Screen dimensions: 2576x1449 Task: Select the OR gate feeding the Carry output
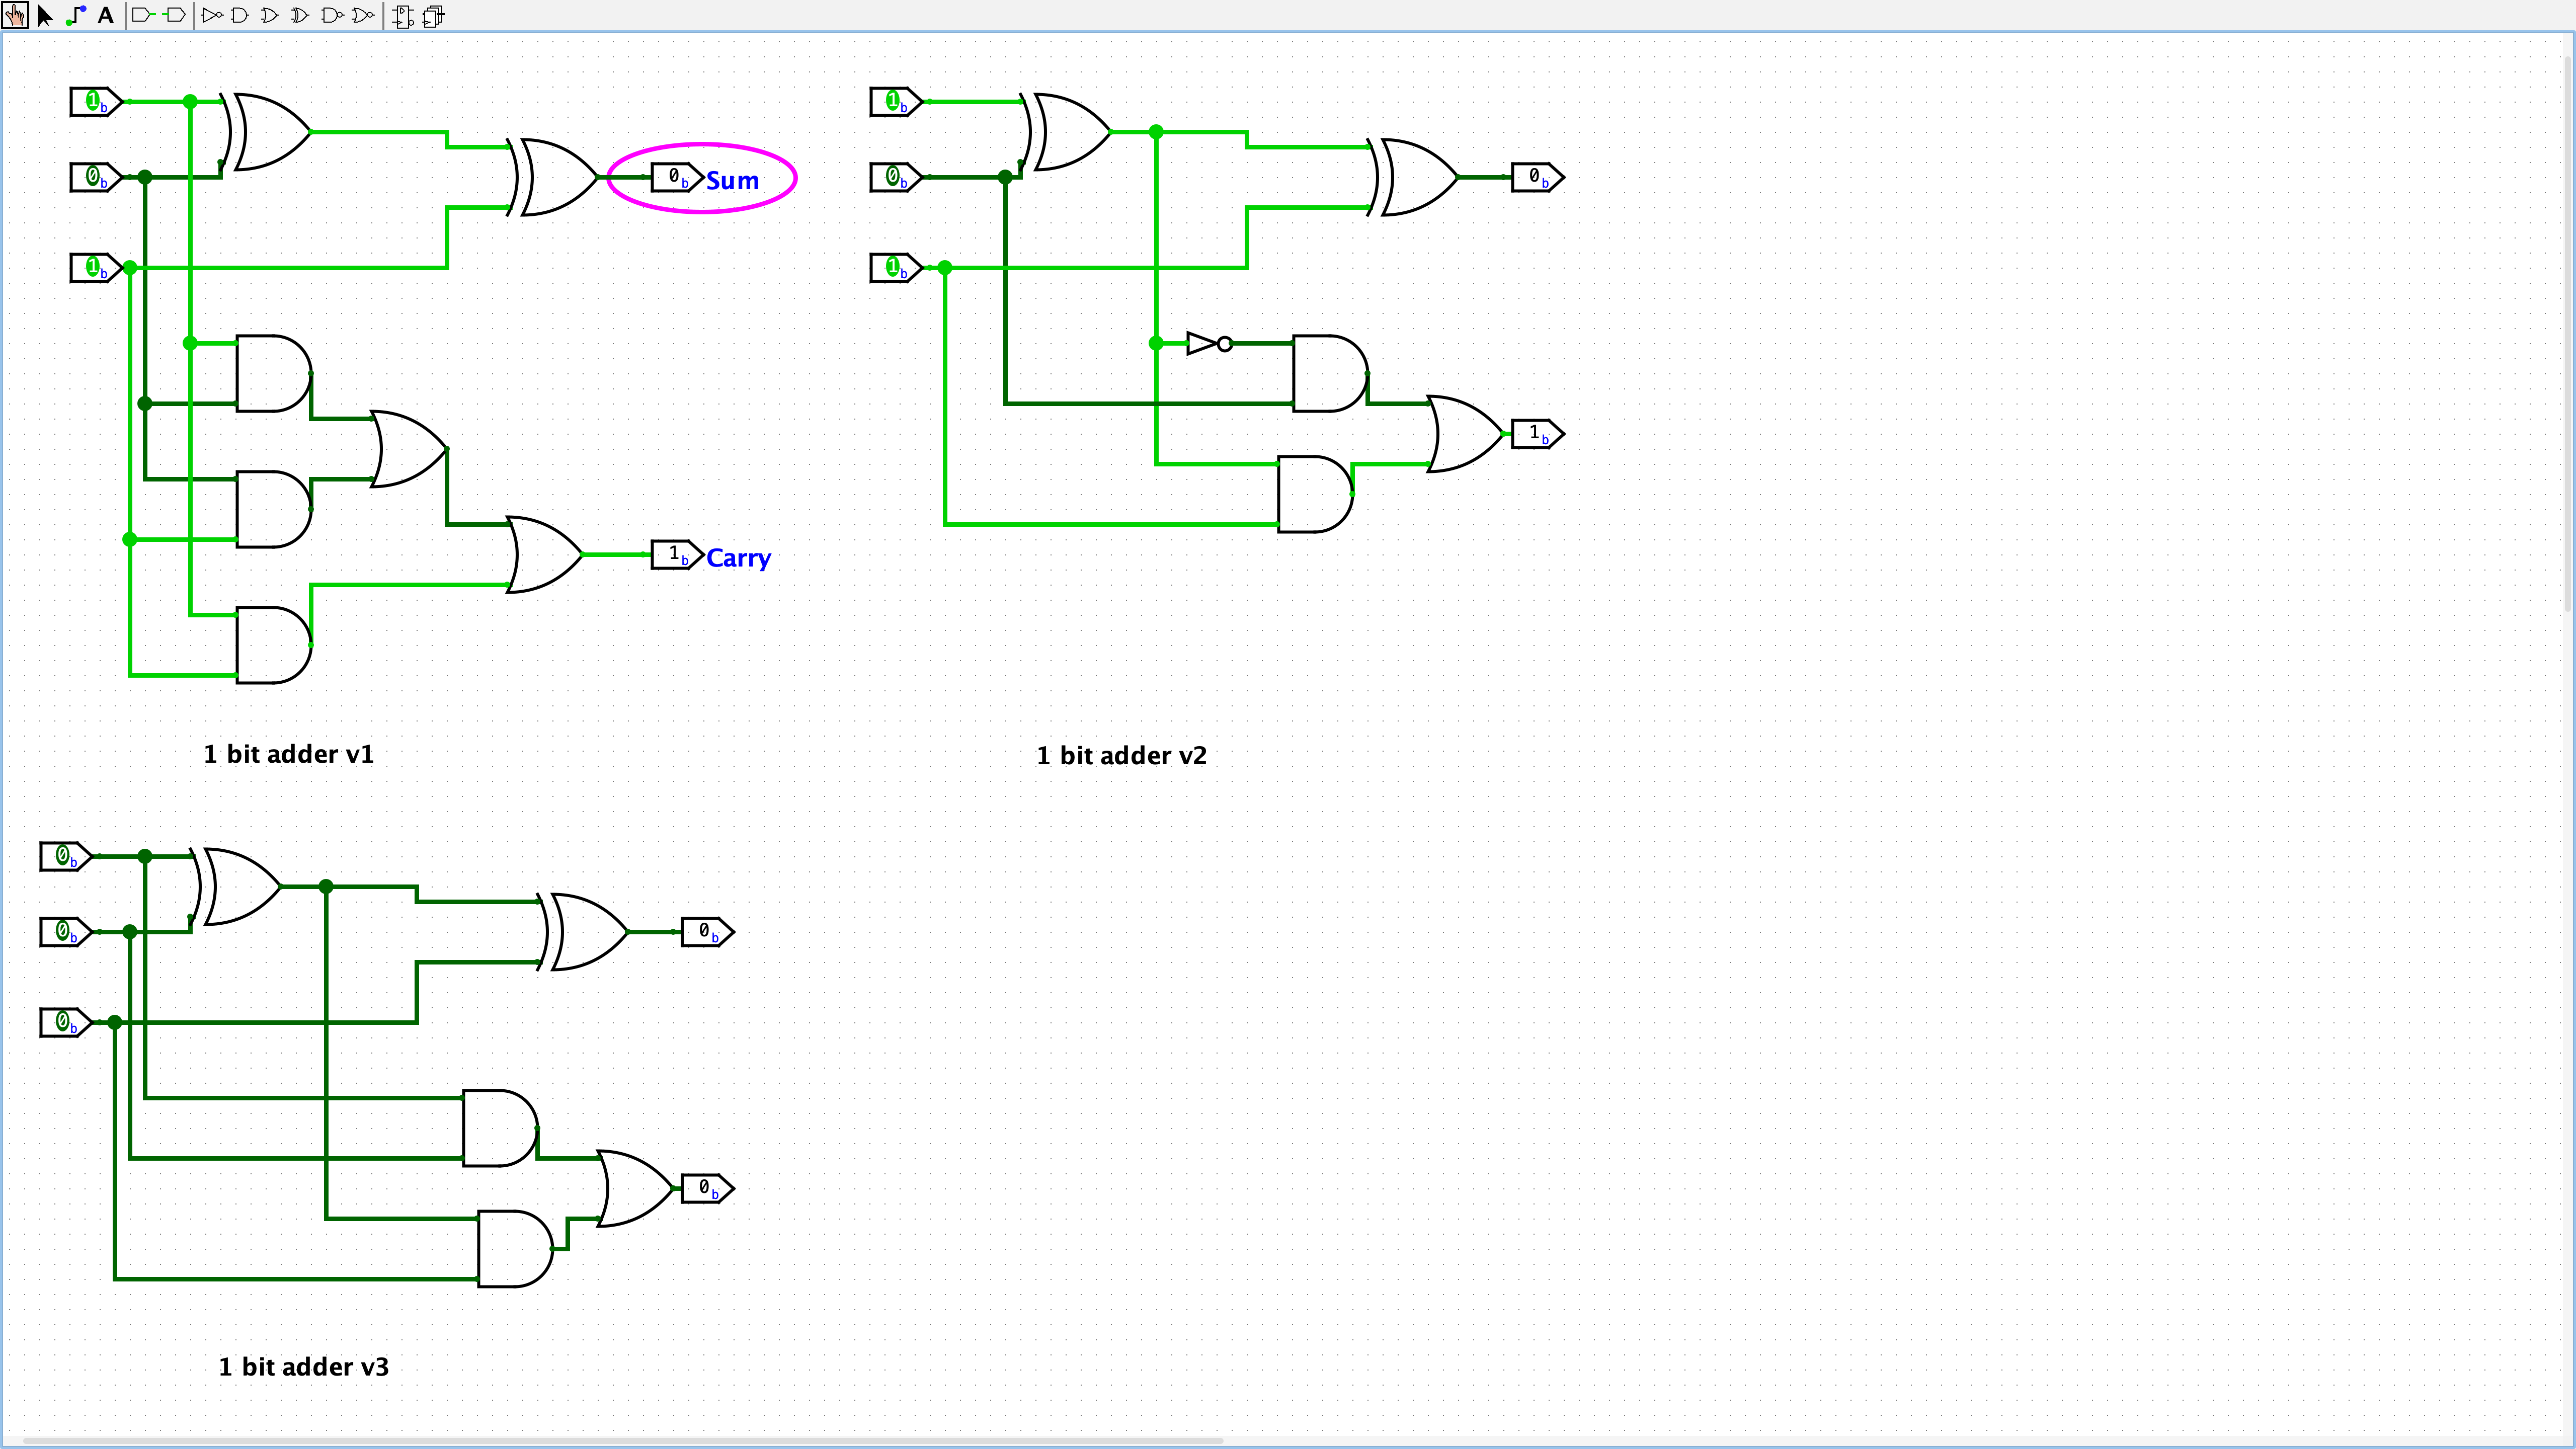point(545,554)
